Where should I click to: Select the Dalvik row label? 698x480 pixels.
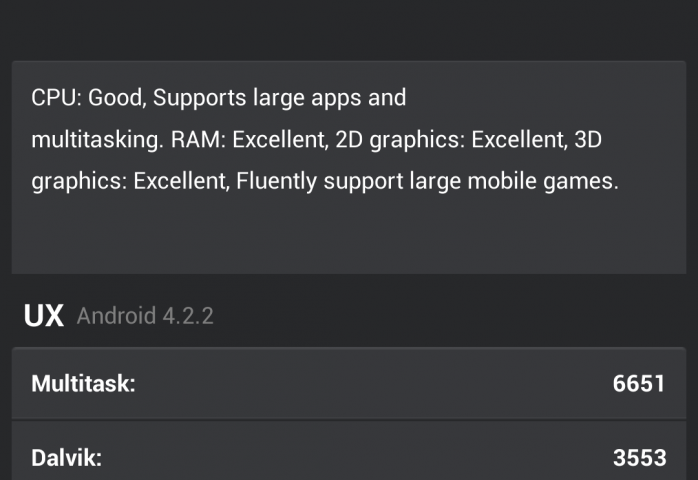pos(67,458)
